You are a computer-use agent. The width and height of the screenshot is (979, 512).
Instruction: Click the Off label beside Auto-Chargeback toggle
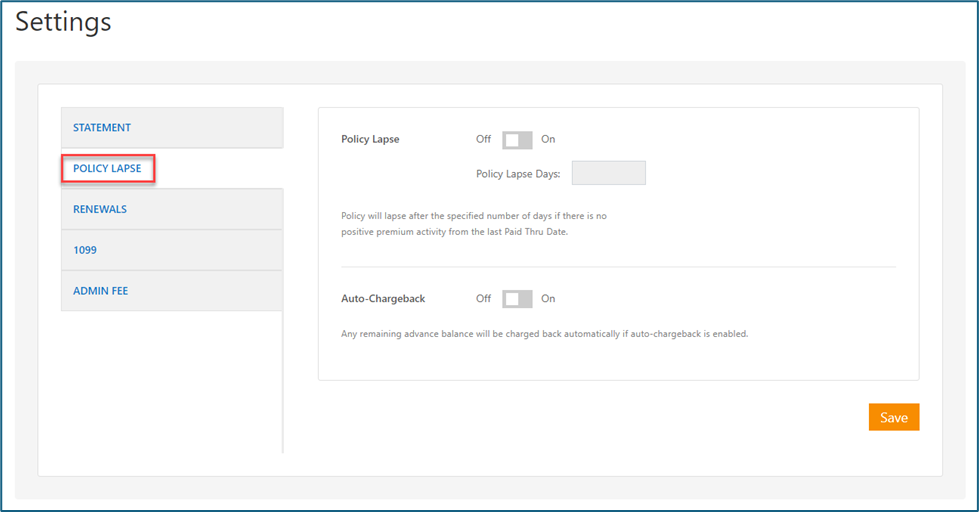coord(483,298)
